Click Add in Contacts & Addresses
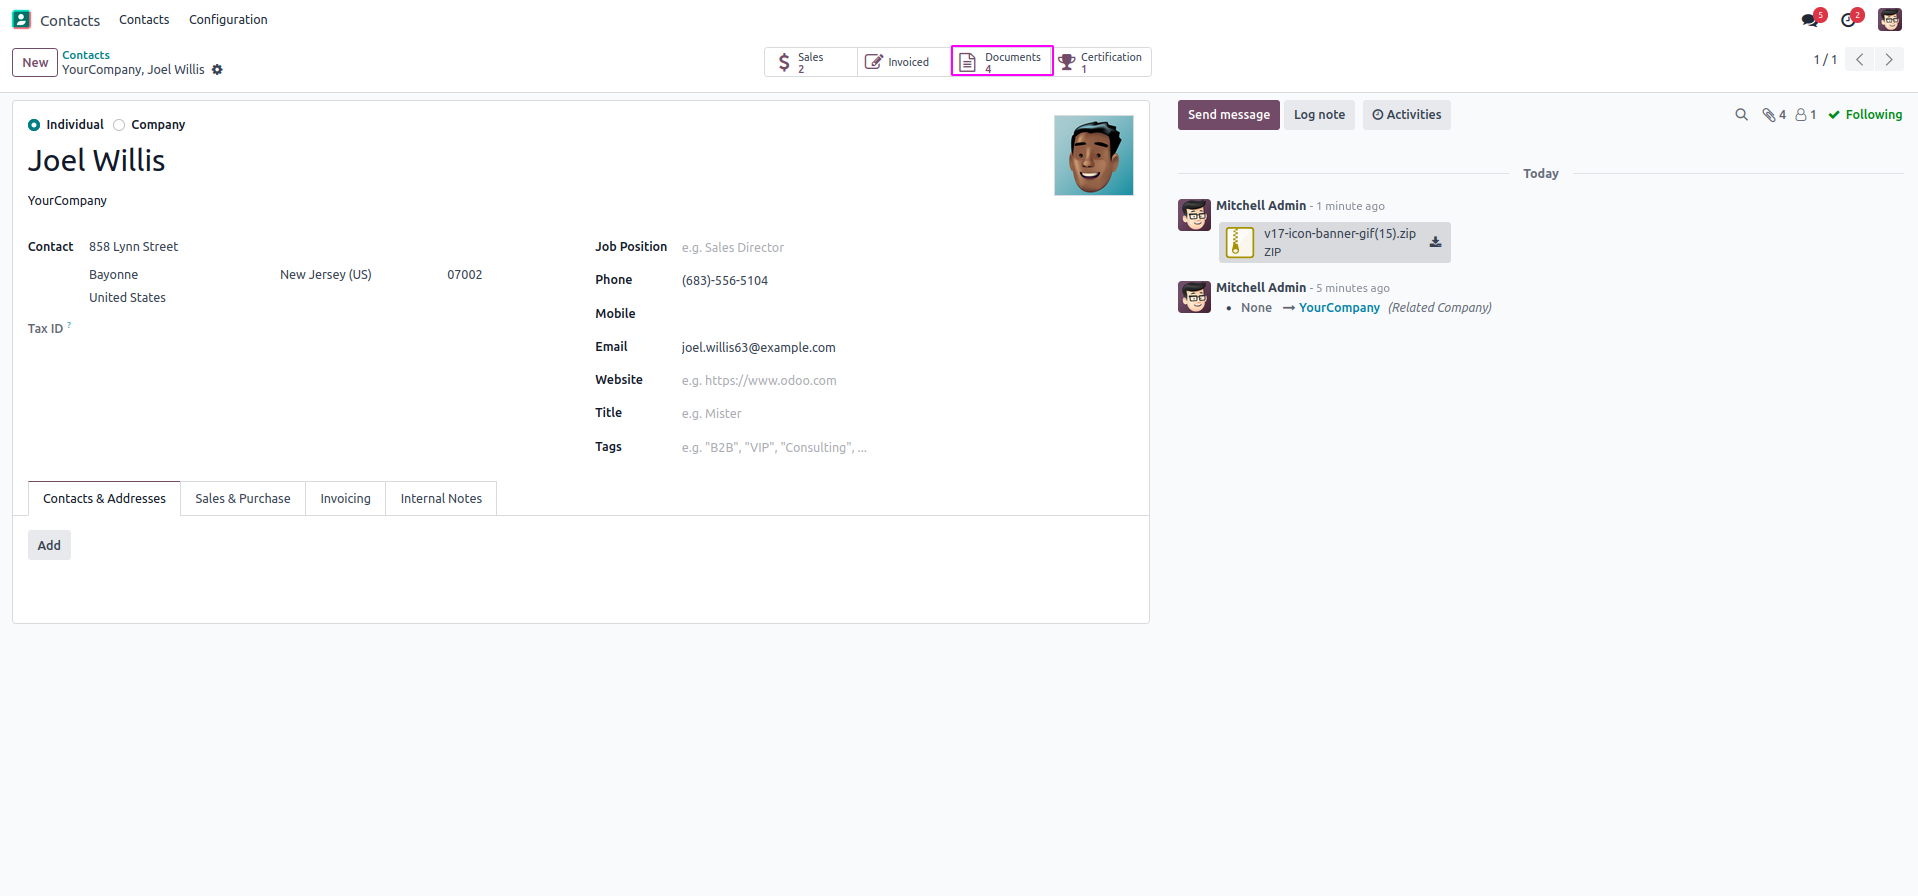This screenshot has height=896, width=1918. click(49, 546)
